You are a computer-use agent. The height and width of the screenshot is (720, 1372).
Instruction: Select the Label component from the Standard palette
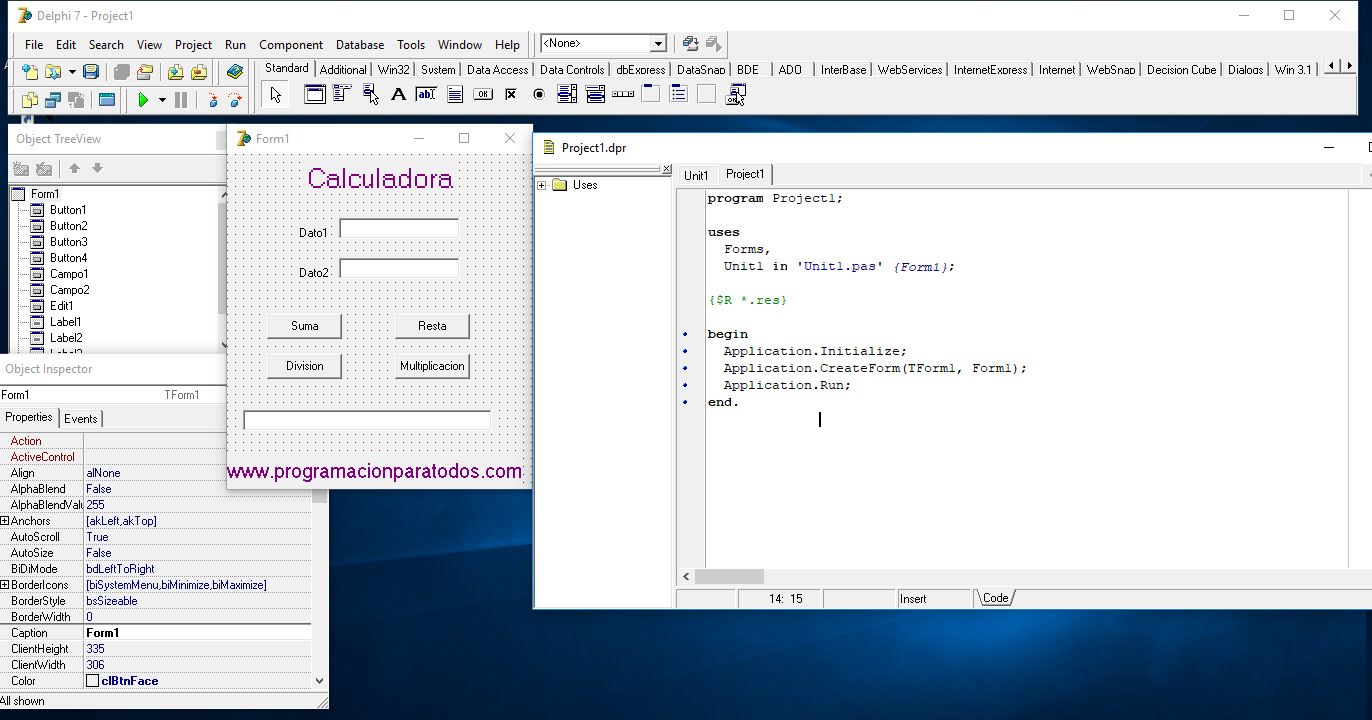click(398, 94)
